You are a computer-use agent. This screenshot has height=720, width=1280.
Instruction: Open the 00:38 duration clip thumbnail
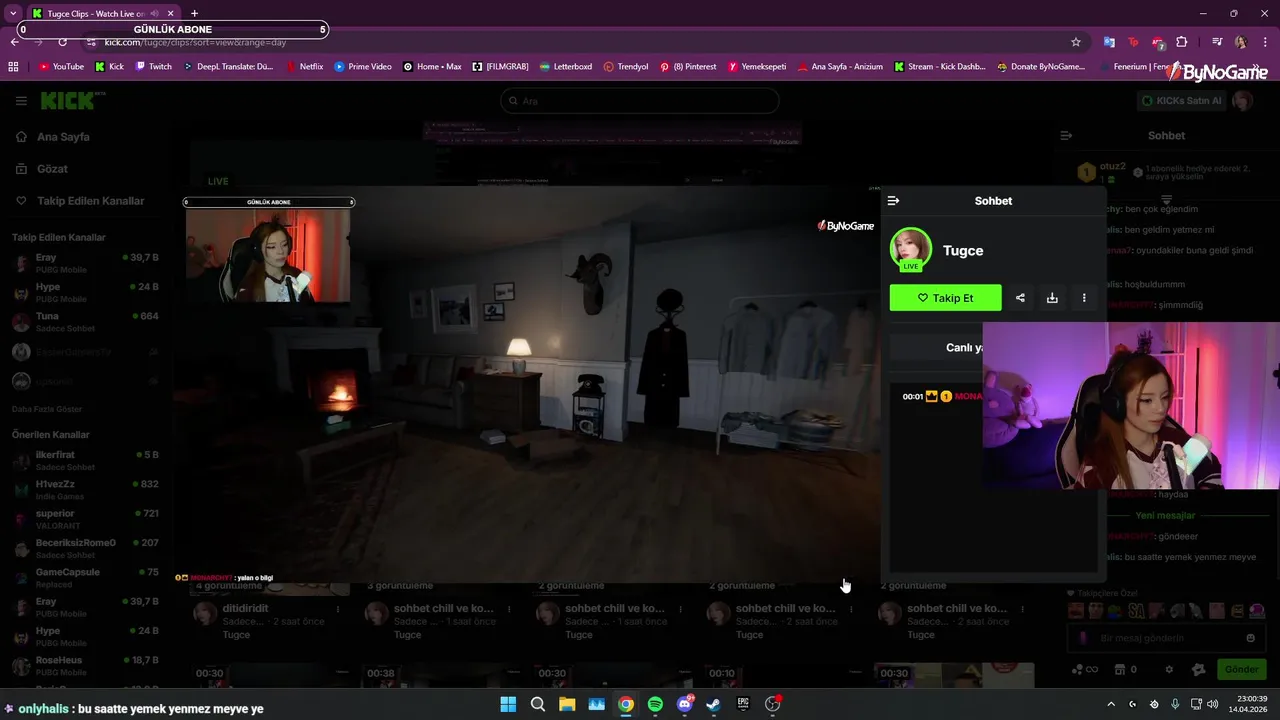tap(438, 675)
